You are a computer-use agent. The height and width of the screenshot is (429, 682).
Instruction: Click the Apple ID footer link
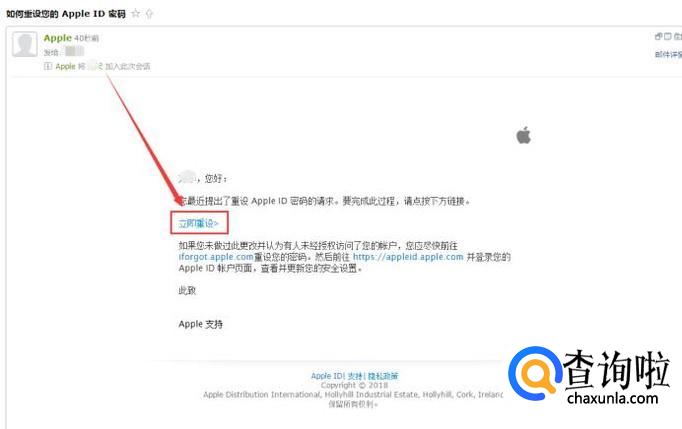coord(328,375)
